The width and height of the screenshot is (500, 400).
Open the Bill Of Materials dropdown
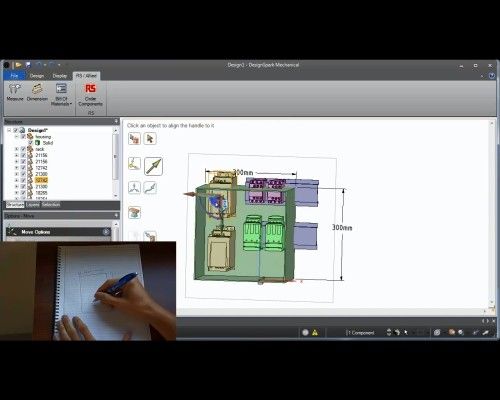pyautogui.click(x=61, y=95)
